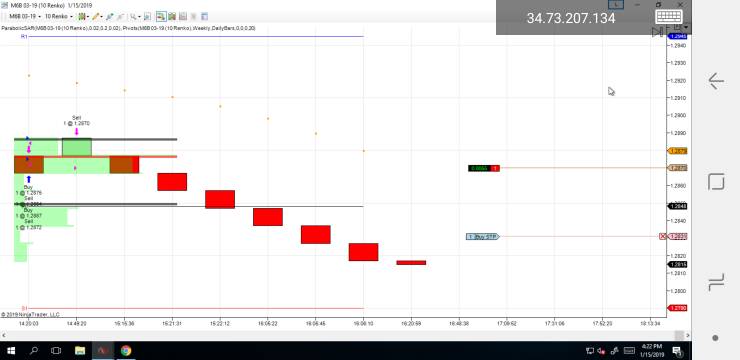Click the Sell 1 @ 1.2870 execution label
Image resolution: width=740 pixels, height=360 pixels.
click(76, 120)
